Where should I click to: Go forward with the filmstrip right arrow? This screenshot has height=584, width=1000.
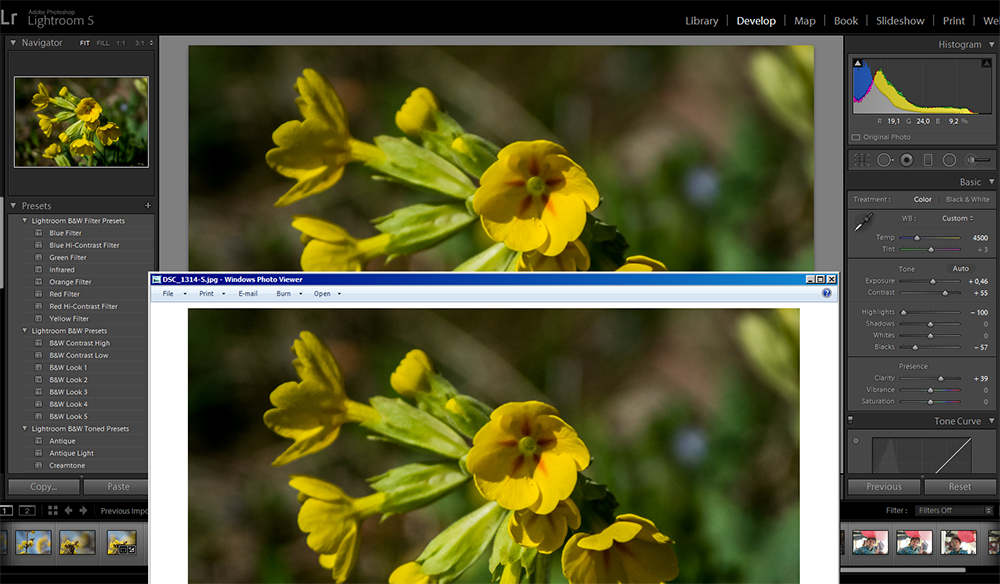point(83,511)
